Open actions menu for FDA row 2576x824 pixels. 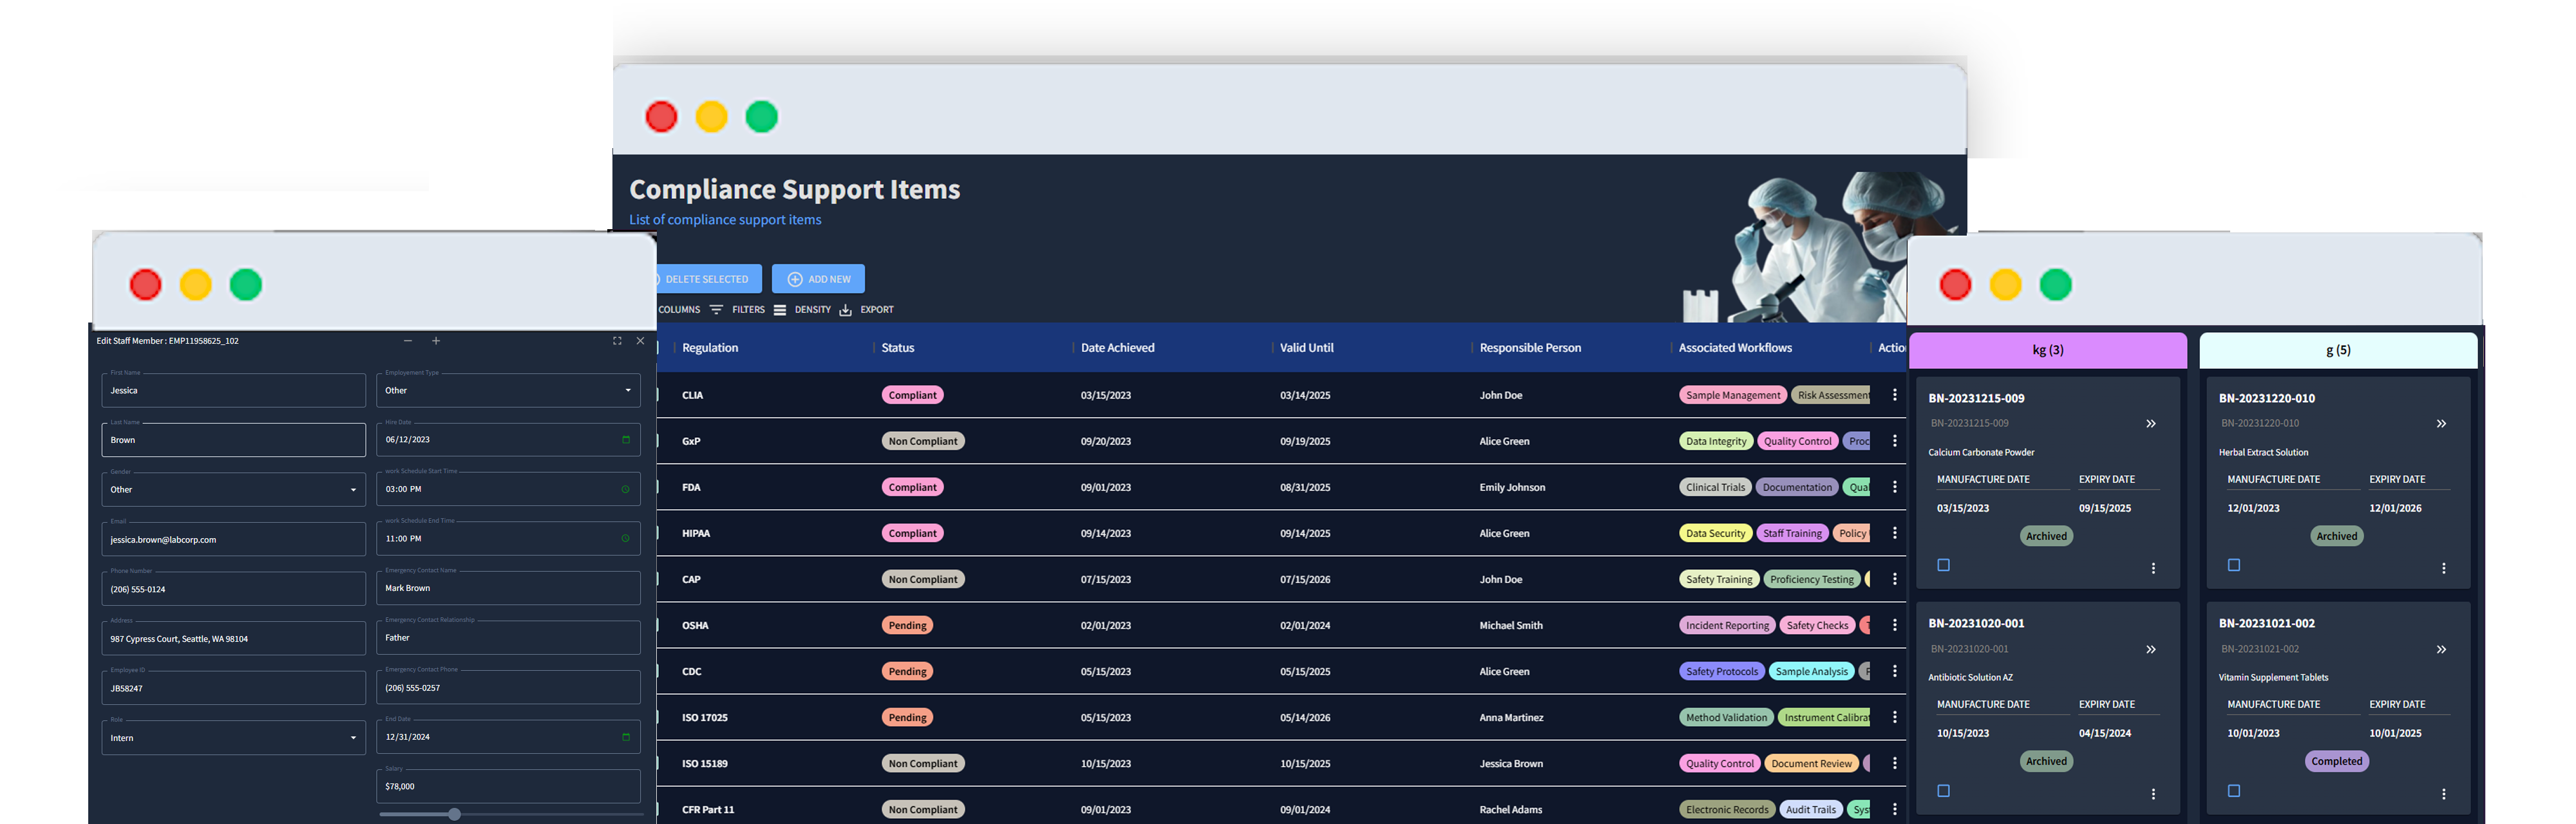pos(1894,487)
